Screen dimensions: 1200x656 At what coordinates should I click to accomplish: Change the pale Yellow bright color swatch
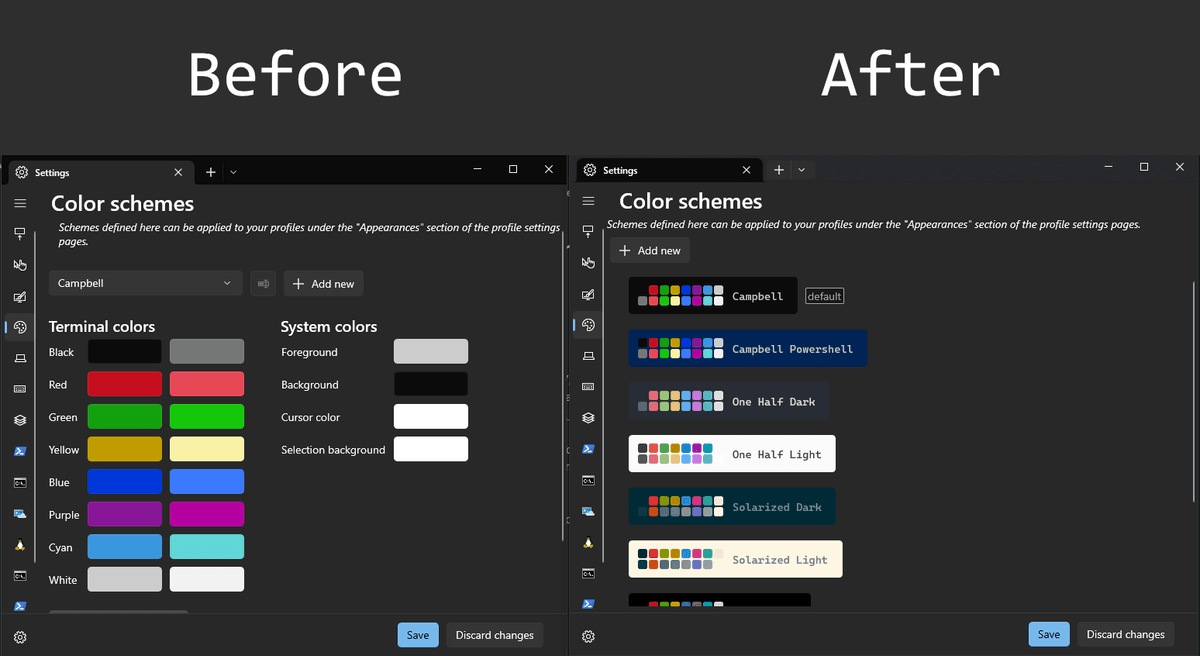(207, 449)
